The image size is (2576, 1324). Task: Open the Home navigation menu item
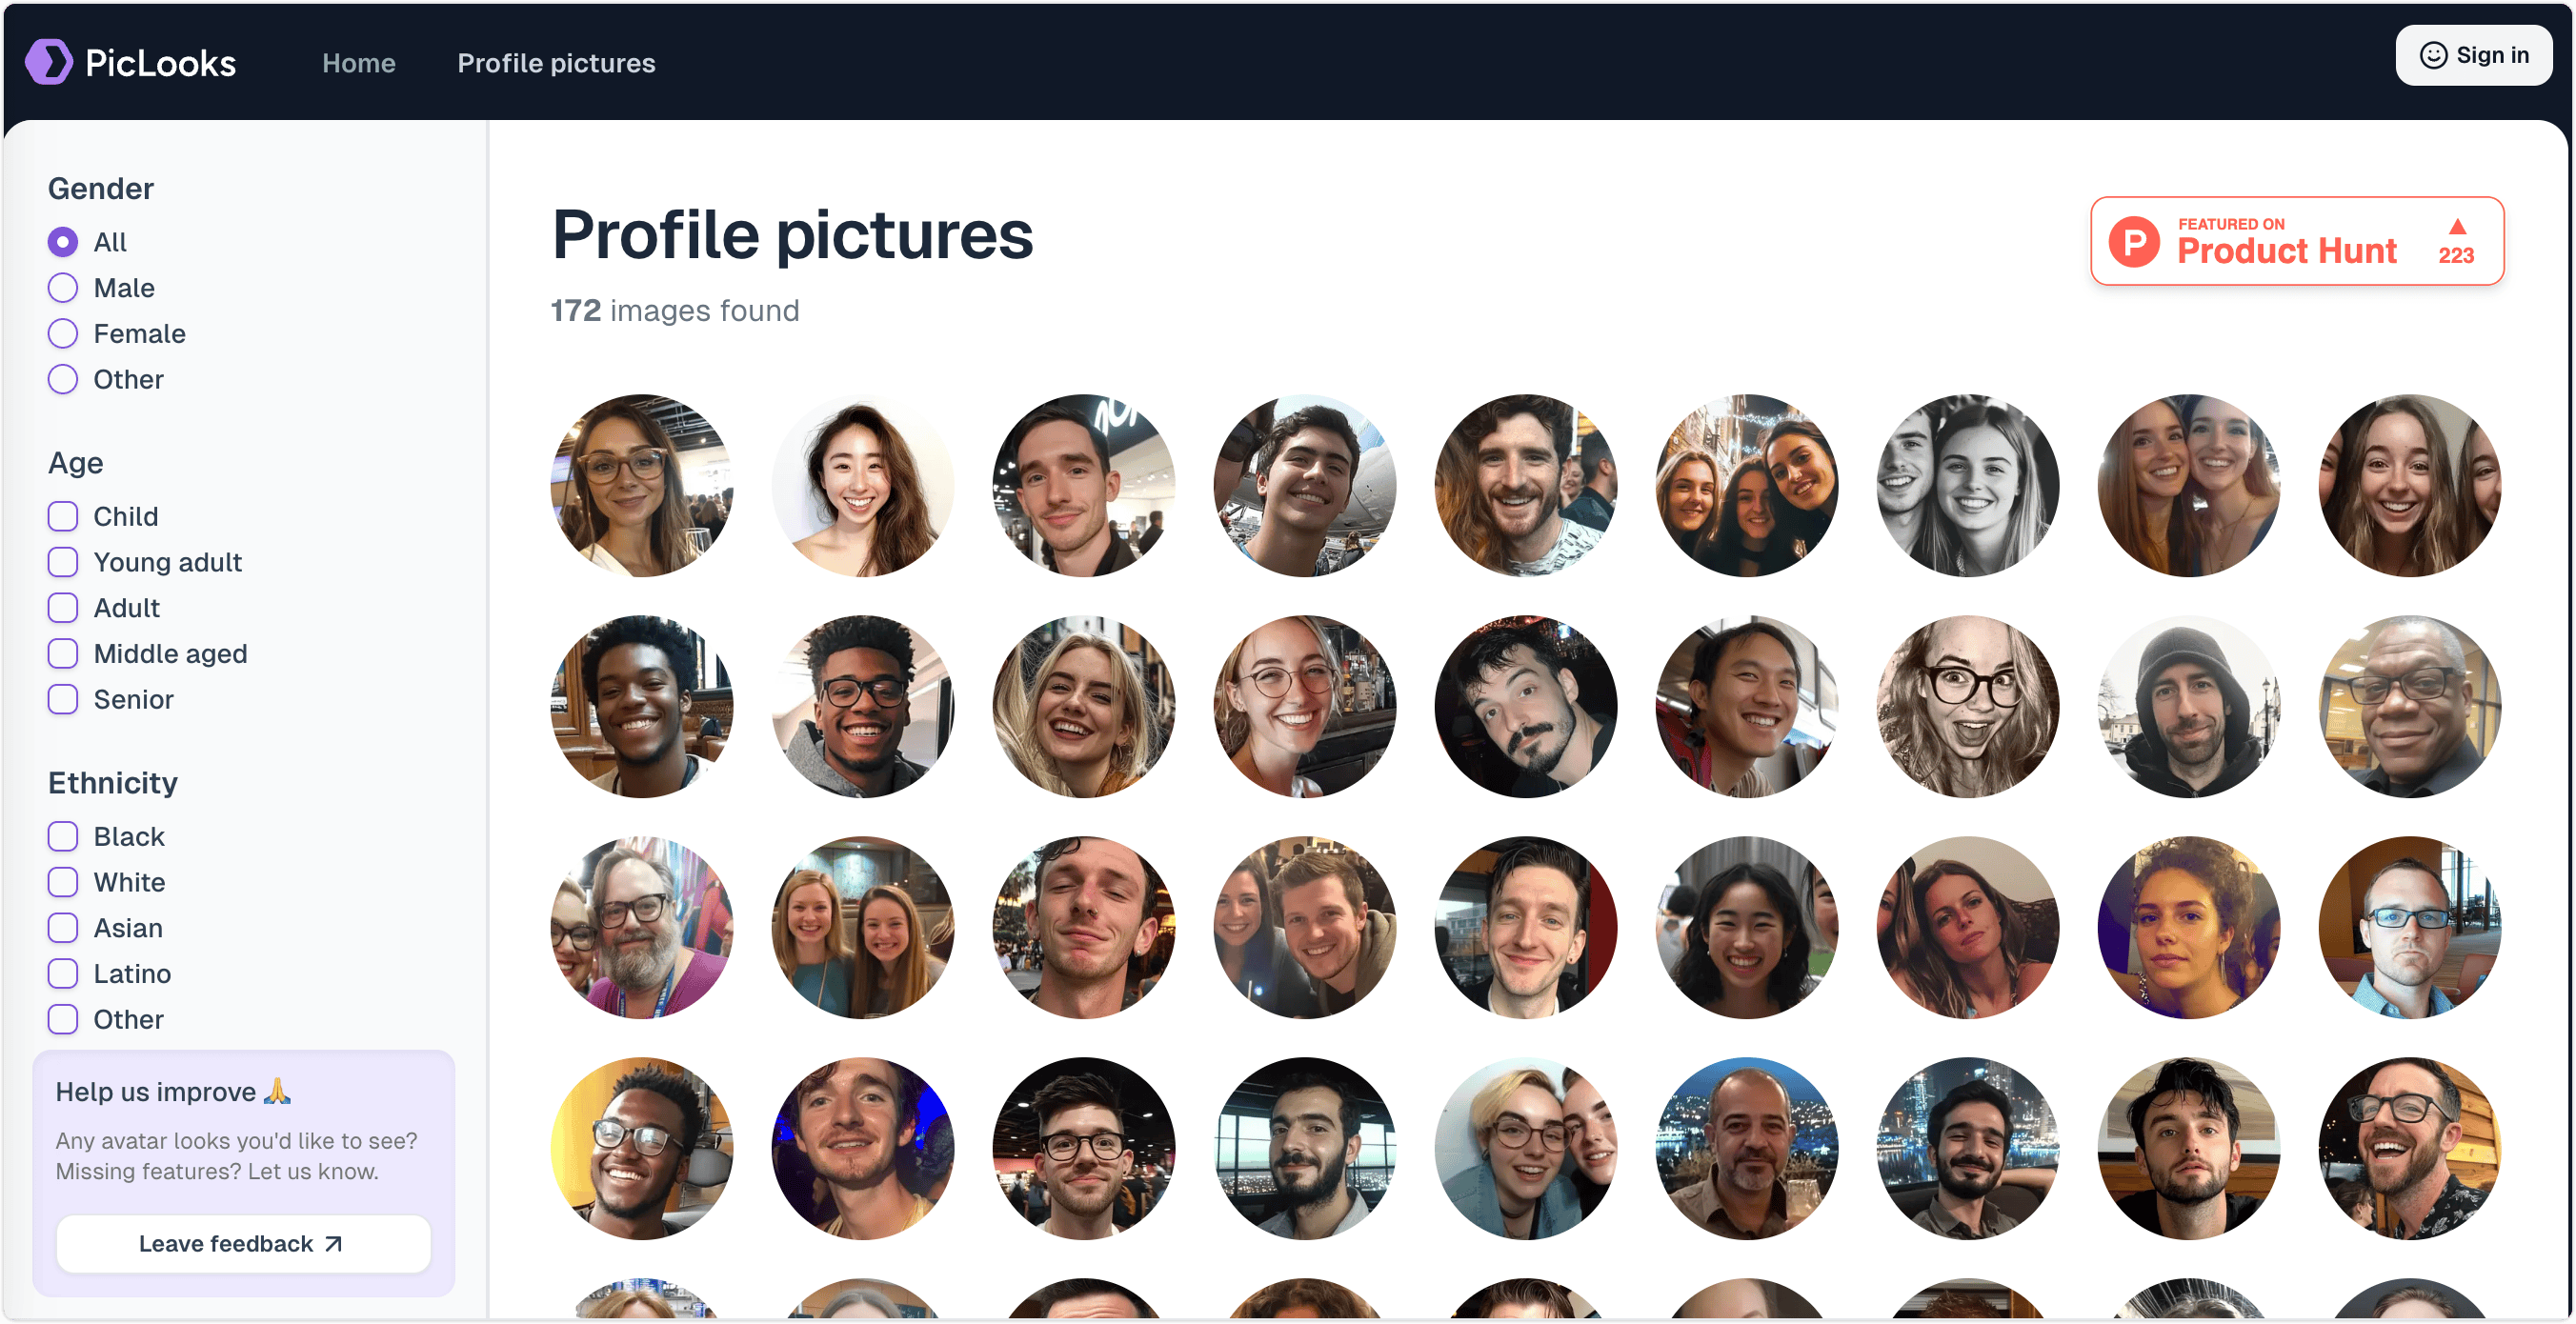[x=359, y=63]
